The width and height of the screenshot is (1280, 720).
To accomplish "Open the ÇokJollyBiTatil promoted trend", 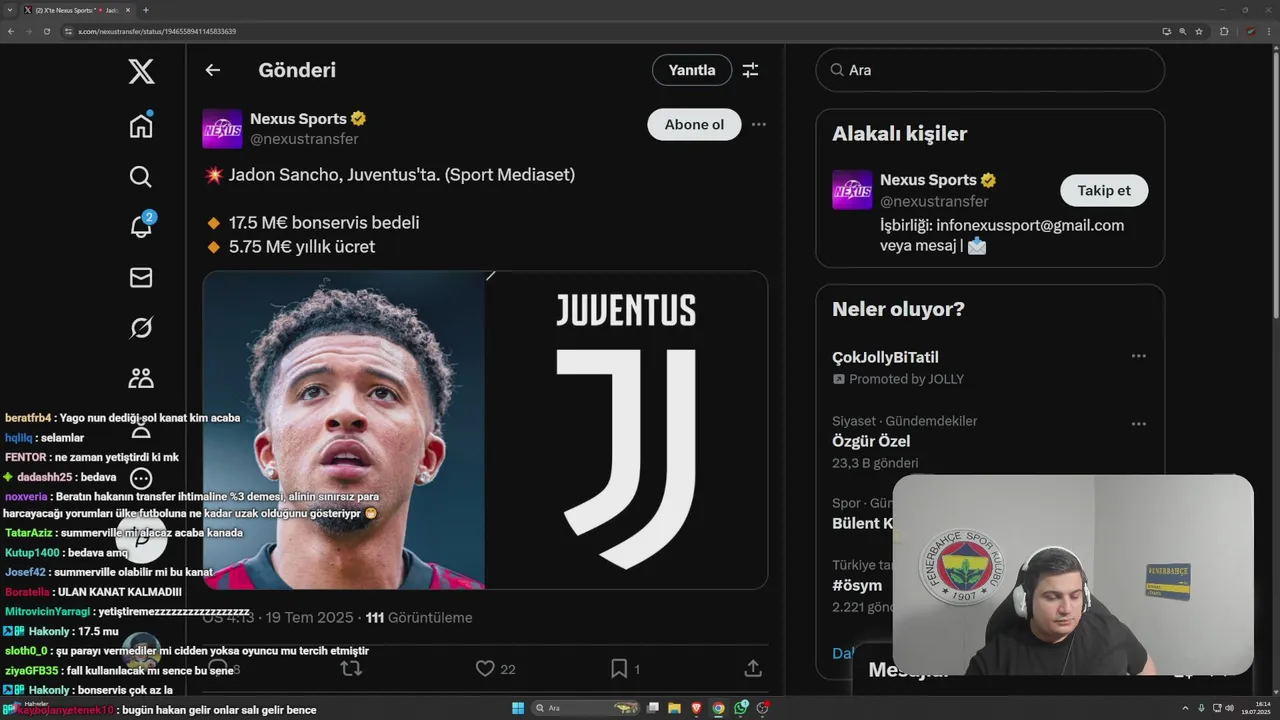I will point(885,357).
